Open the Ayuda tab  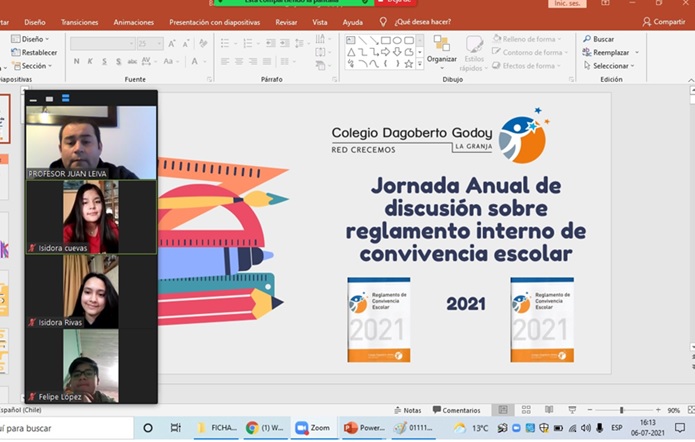coord(352,22)
